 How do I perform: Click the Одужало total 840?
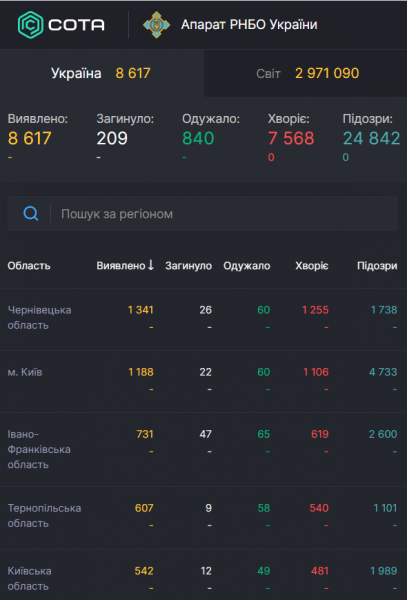pos(198,138)
